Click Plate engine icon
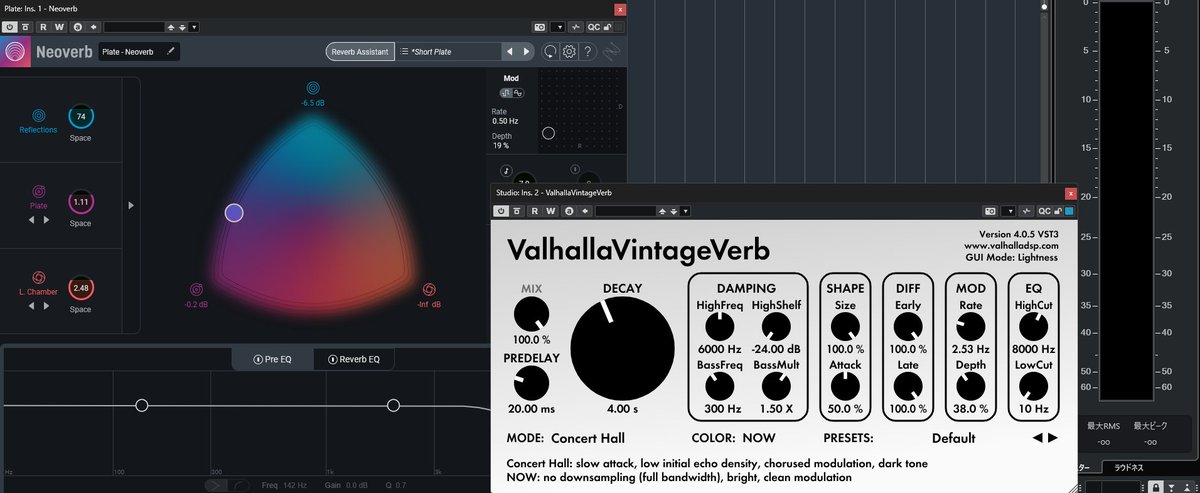The width and height of the screenshot is (1200, 493). coord(38,191)
